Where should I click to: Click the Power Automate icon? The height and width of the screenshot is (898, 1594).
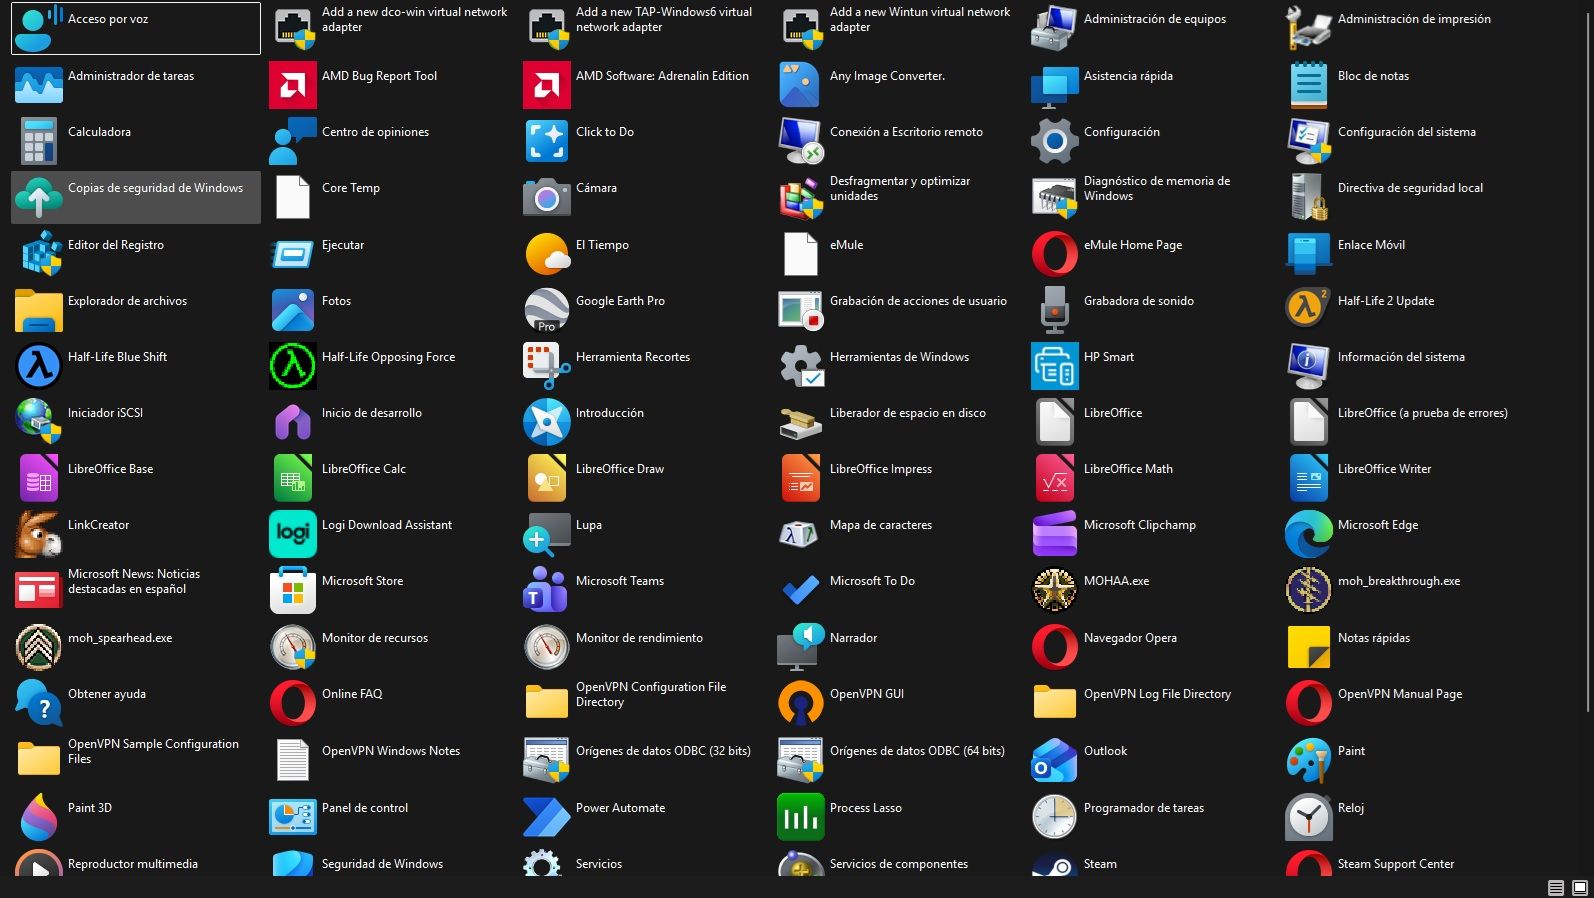tap(547, 817)
